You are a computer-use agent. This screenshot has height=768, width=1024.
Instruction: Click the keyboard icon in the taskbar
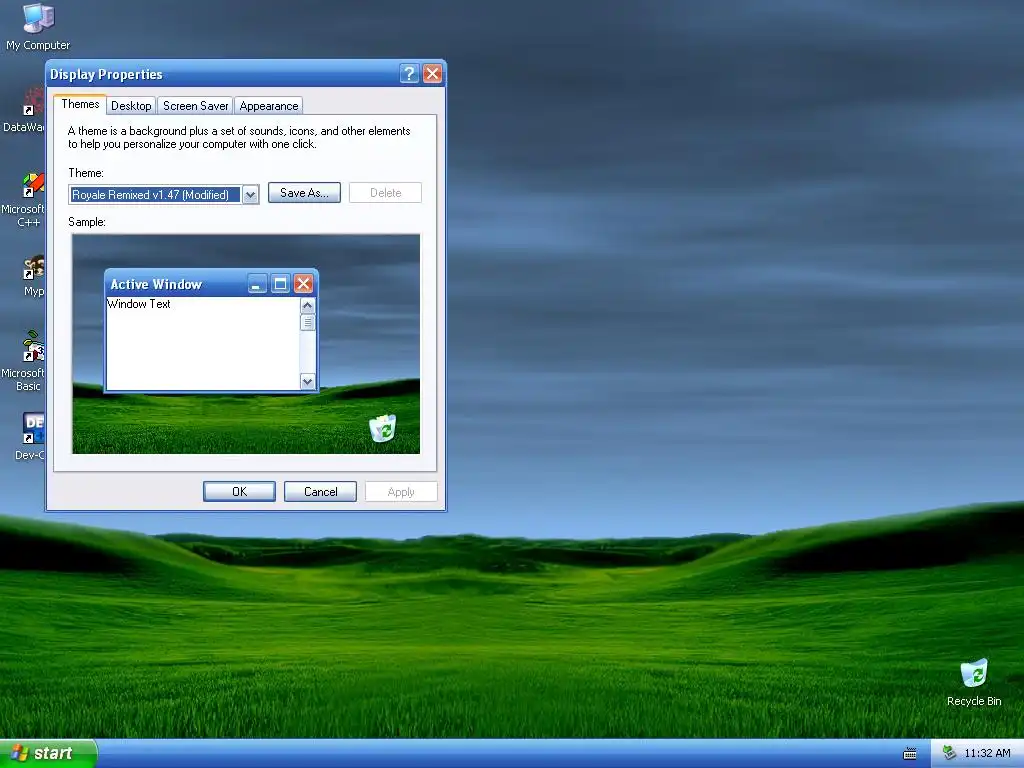pos(910,754)
